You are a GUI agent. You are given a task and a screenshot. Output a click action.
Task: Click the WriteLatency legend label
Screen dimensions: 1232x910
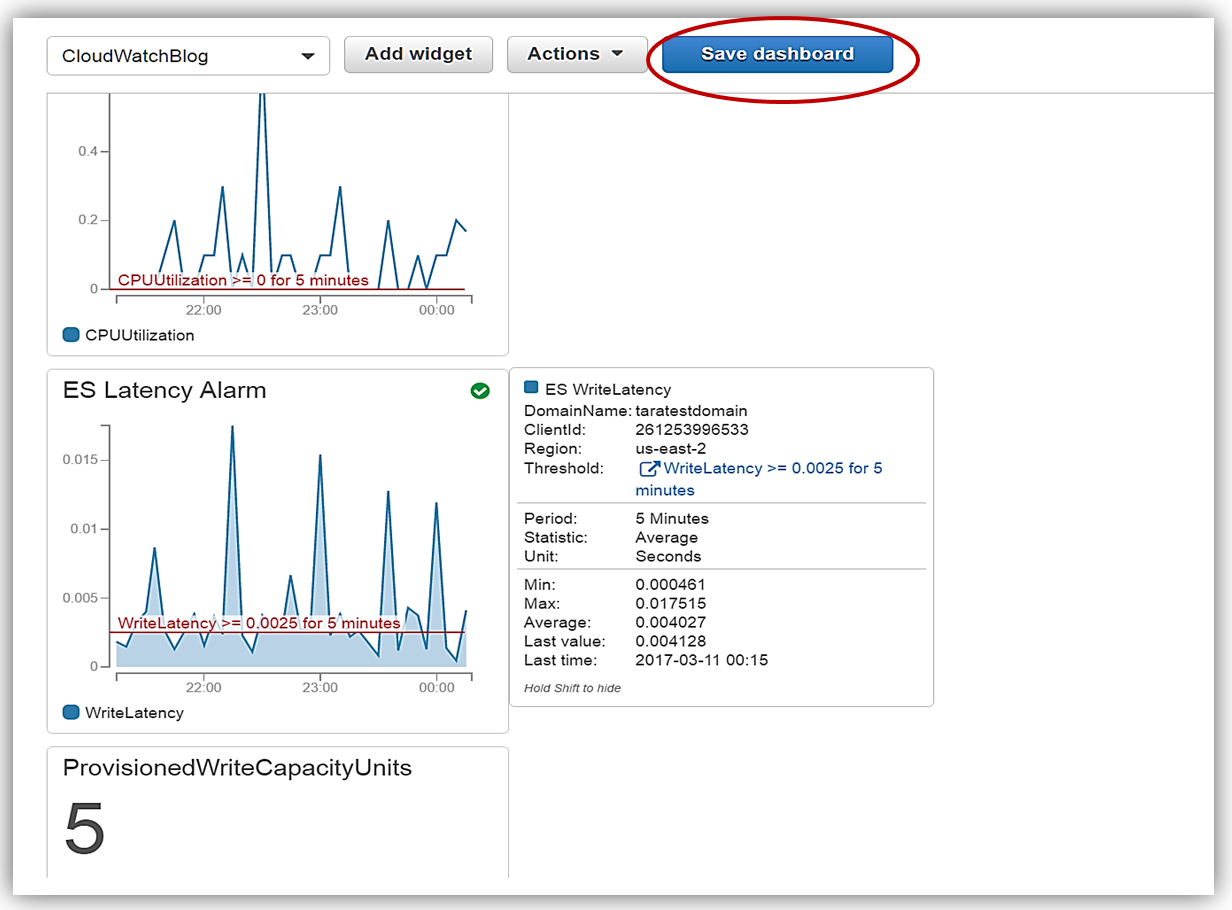(x=134, y=713)
